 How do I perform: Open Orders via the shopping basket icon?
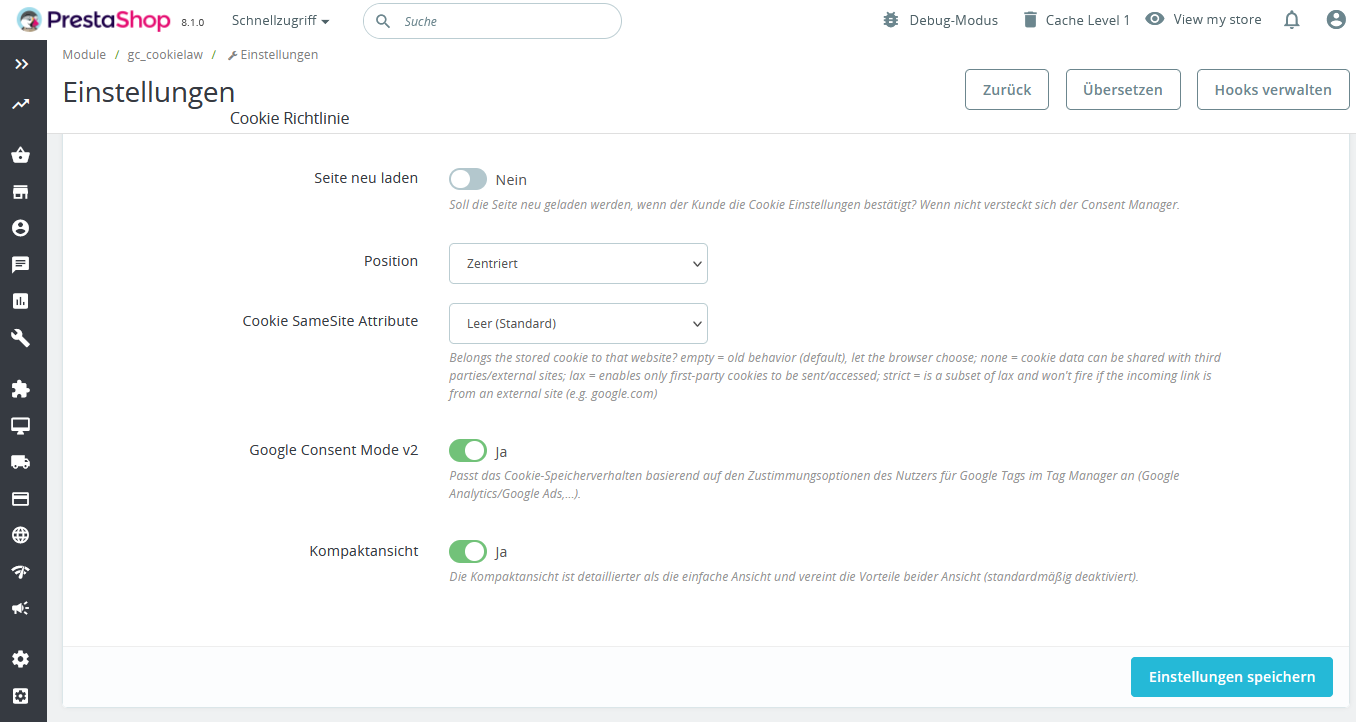[x=21, y=155]
